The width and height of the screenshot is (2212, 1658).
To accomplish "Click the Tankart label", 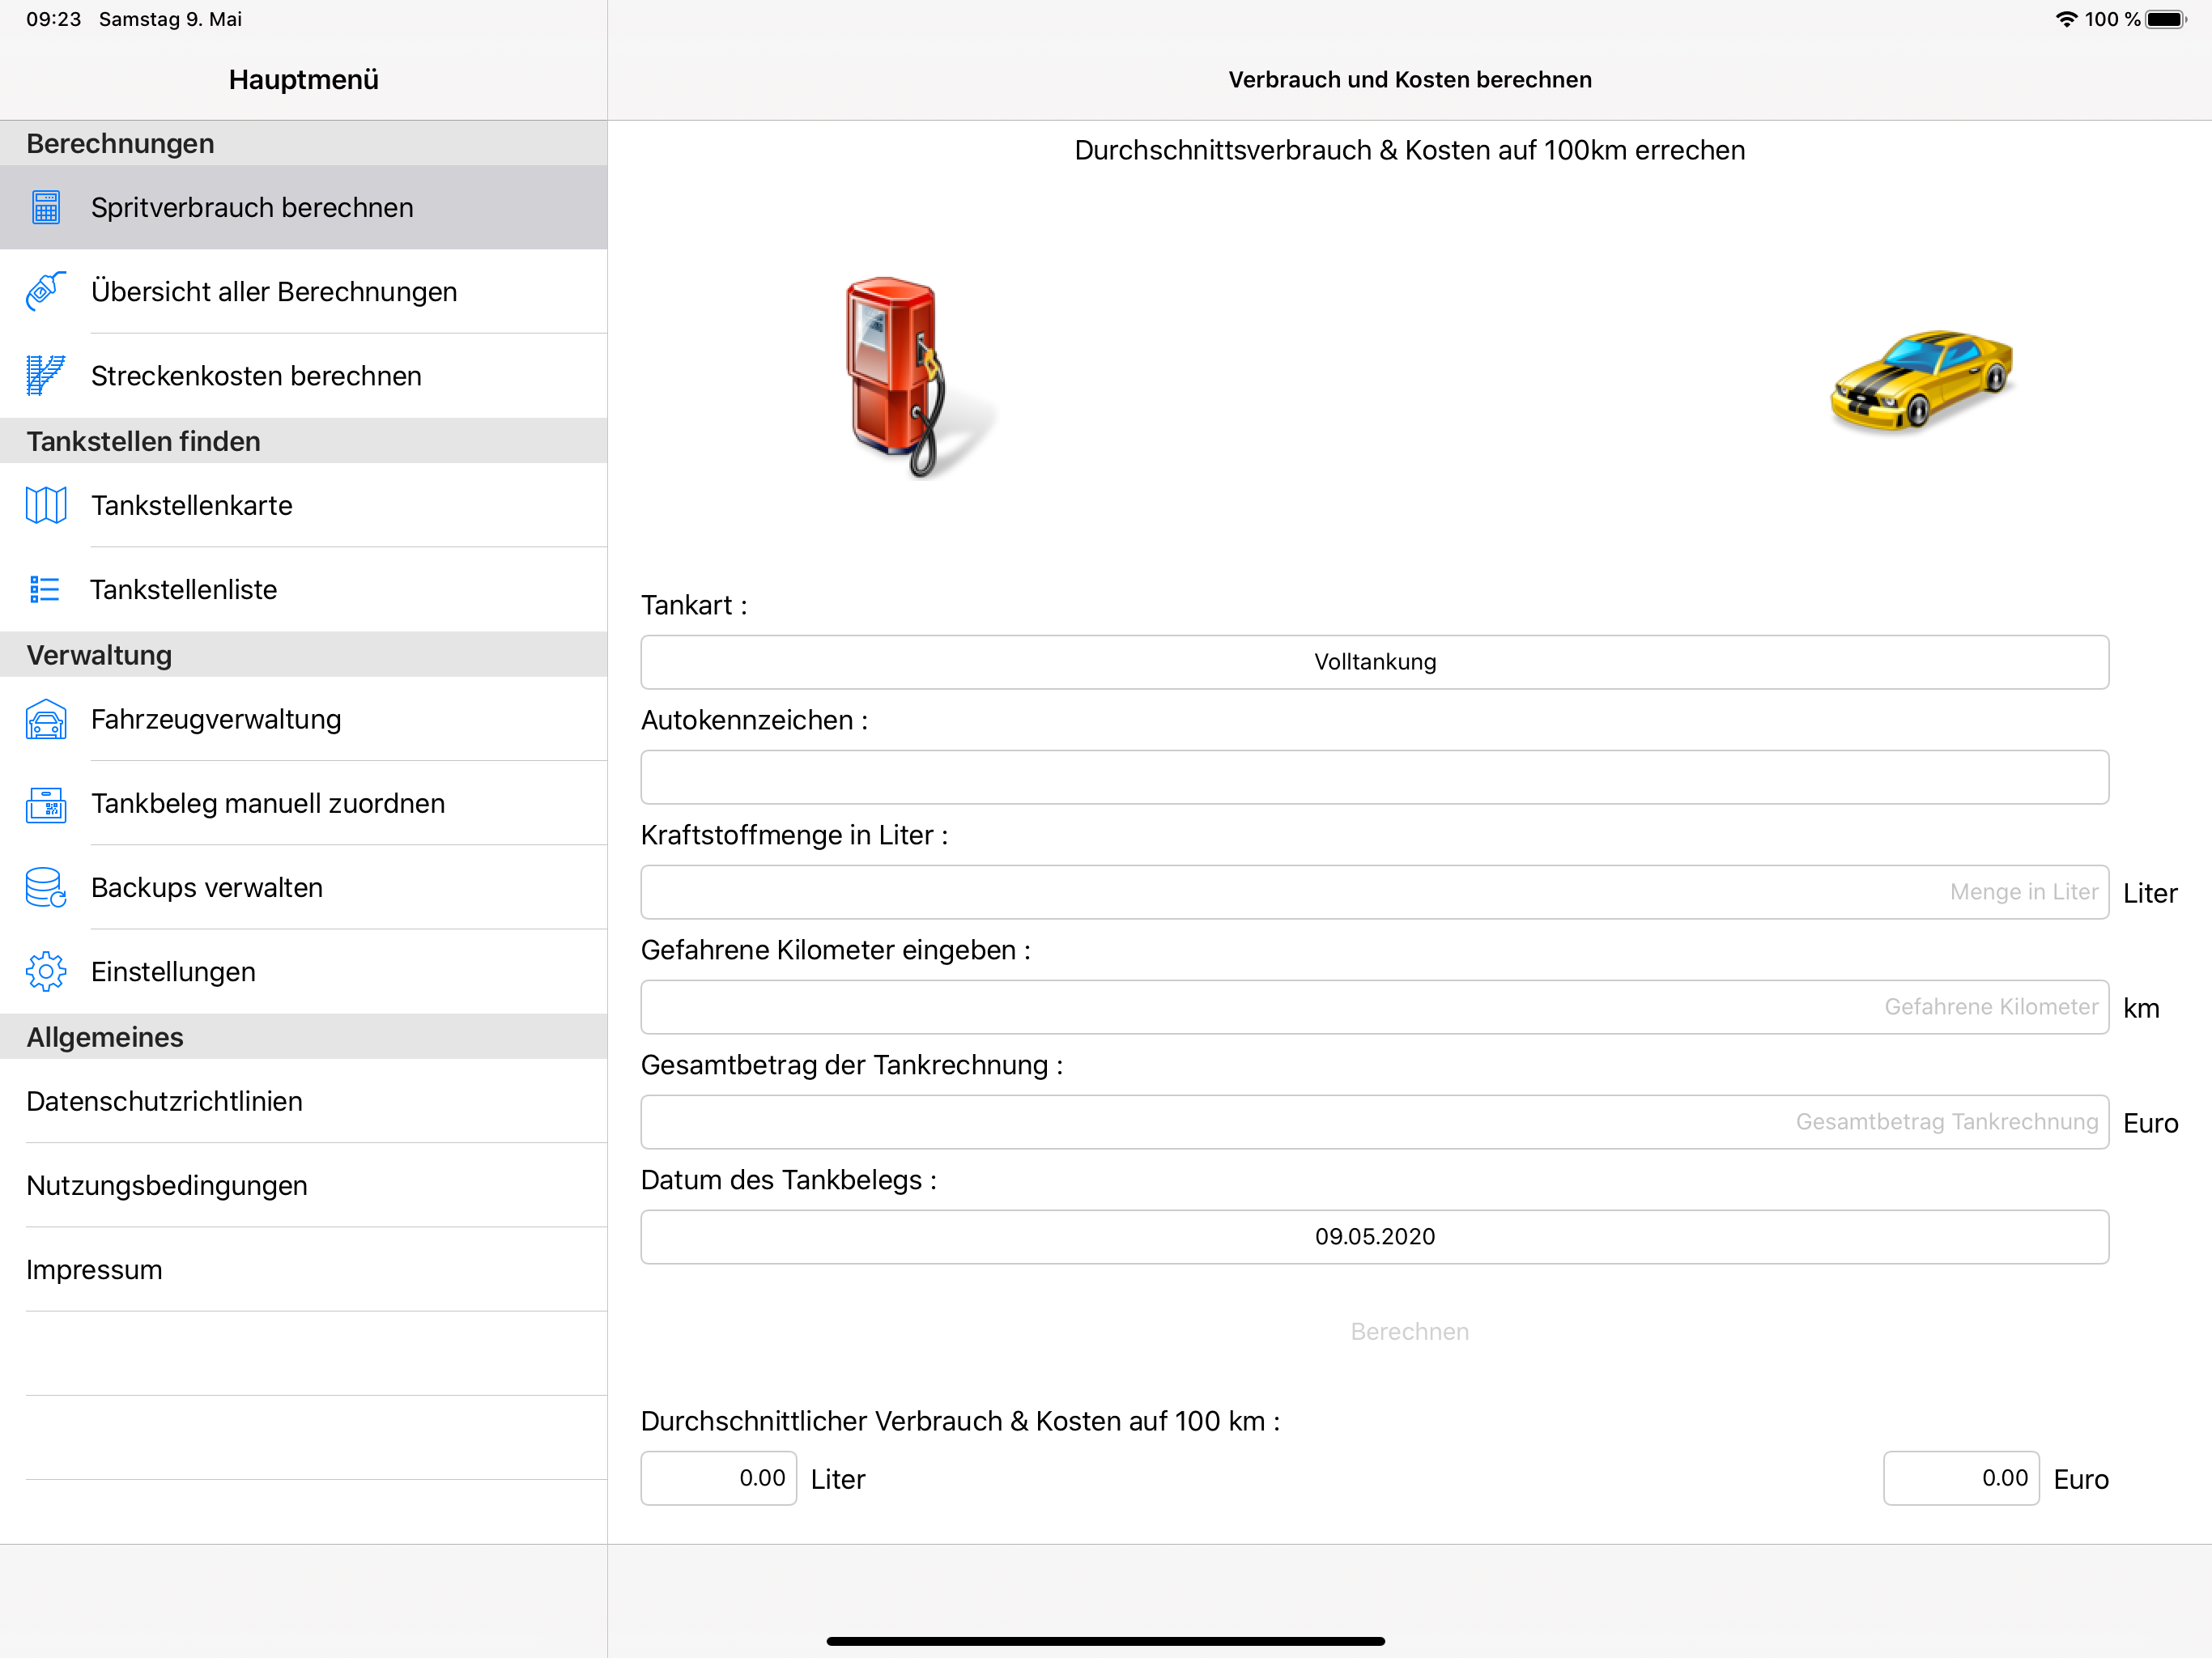I will pyautogui.click(x=694, y=605).
